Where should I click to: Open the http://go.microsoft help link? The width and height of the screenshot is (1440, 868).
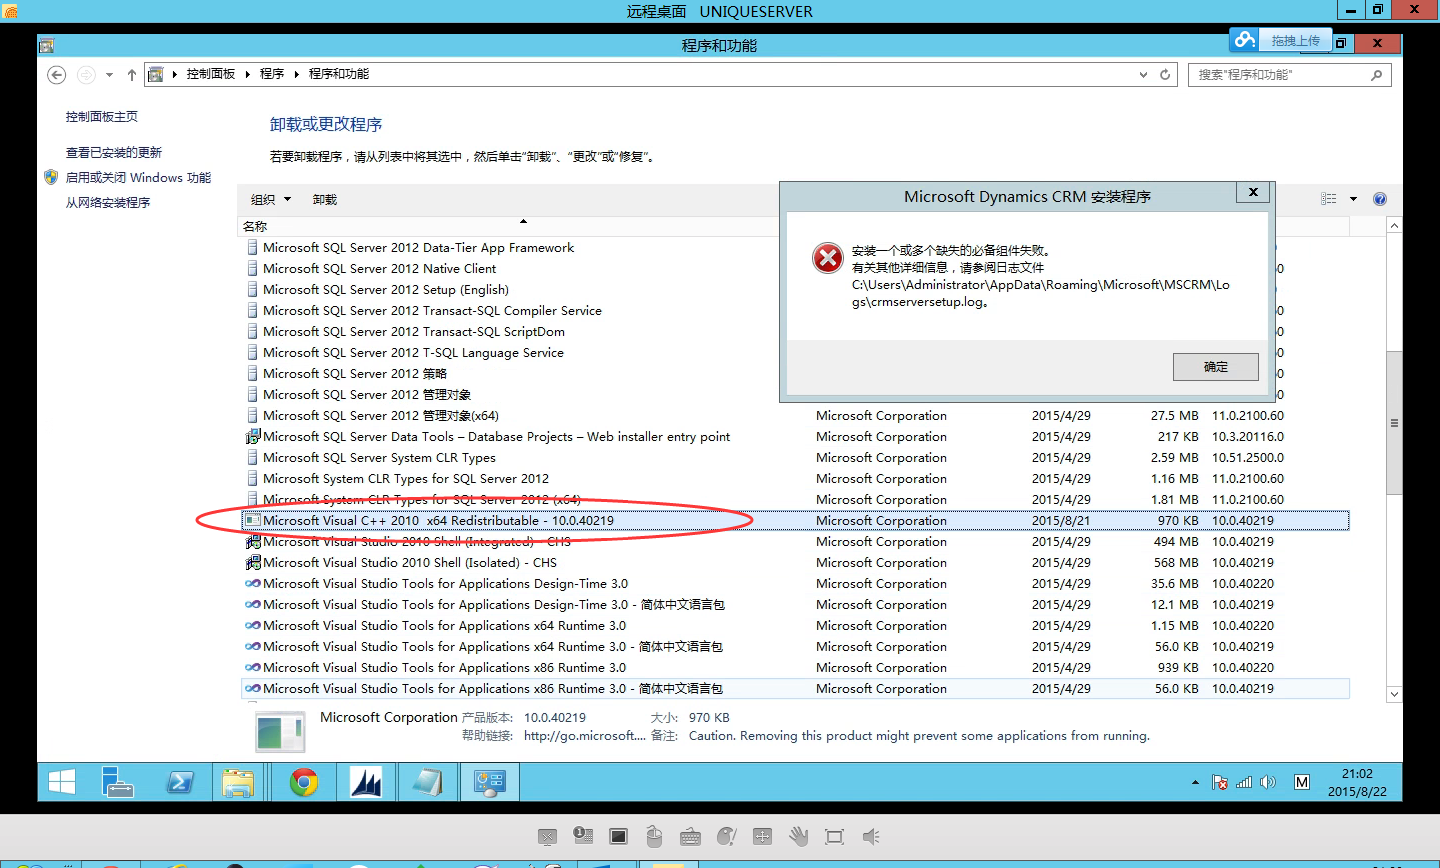pyautogui.click(x=584, y=736)
